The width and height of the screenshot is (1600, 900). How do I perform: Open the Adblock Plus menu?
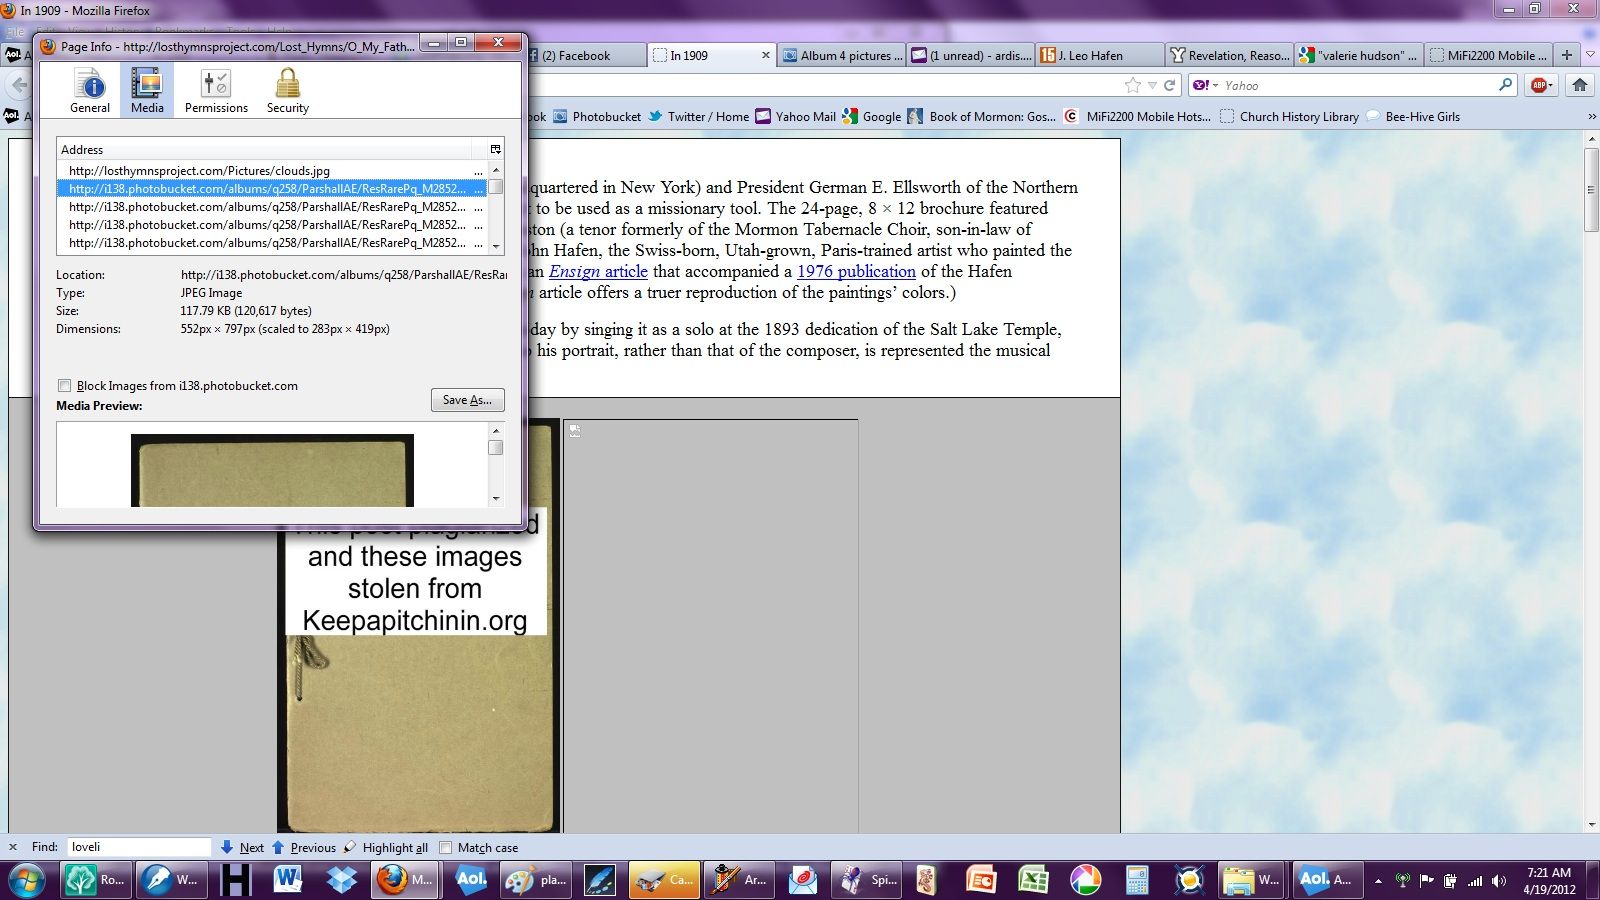click(x=1541, y=85)
